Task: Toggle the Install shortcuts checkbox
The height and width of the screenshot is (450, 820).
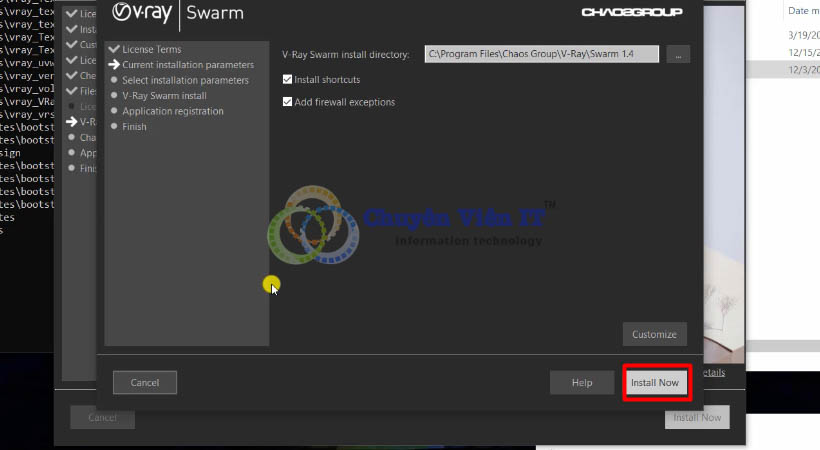Action: 288,80
